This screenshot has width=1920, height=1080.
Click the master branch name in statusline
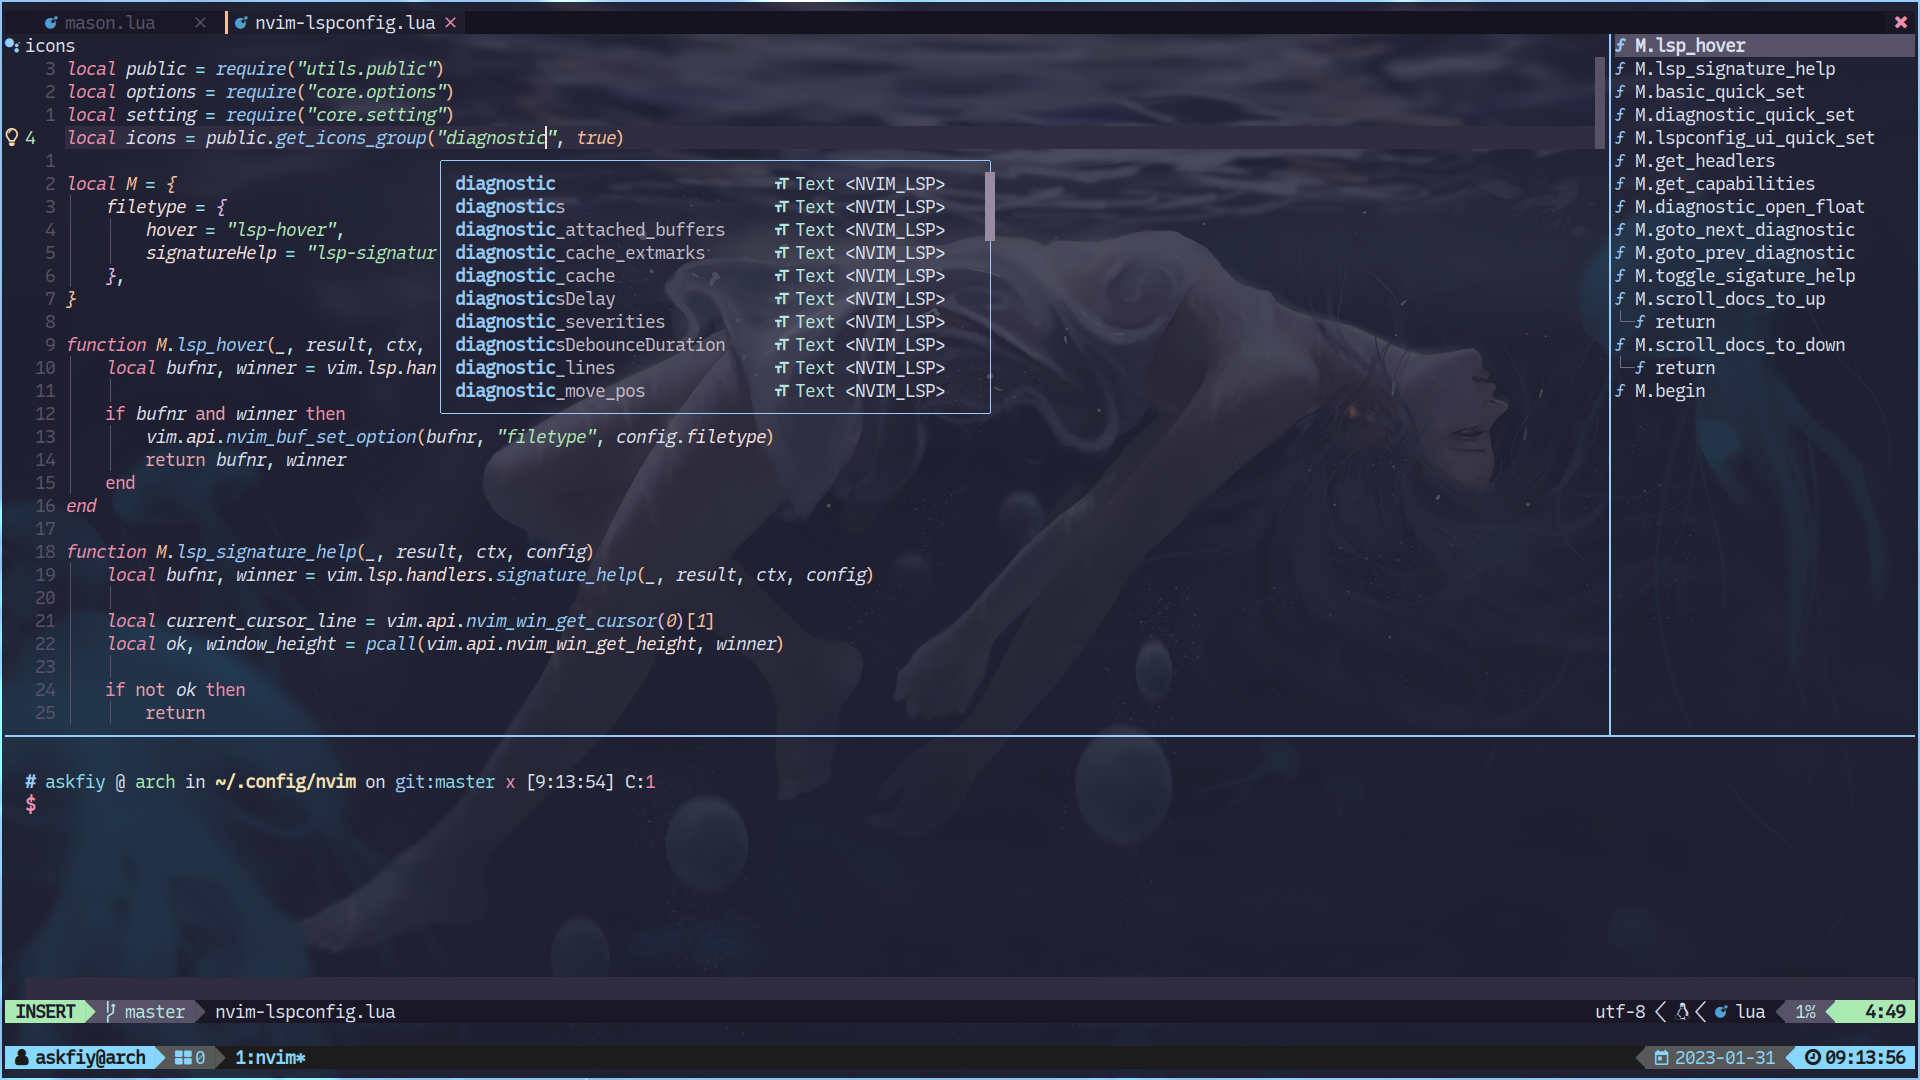155,1011
